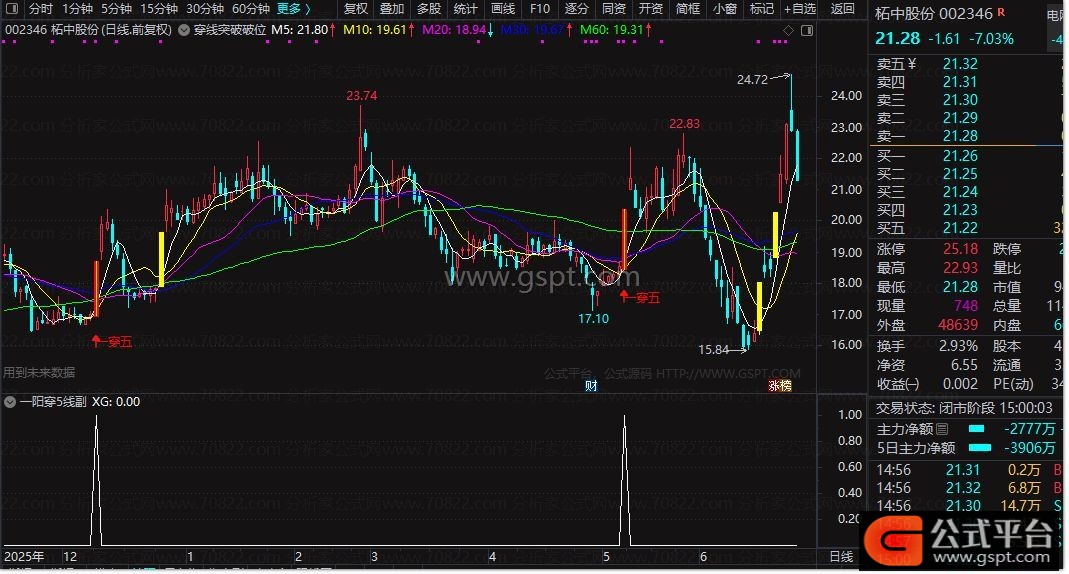Click 换手 value 2.93%

click(x=958, y=346)
